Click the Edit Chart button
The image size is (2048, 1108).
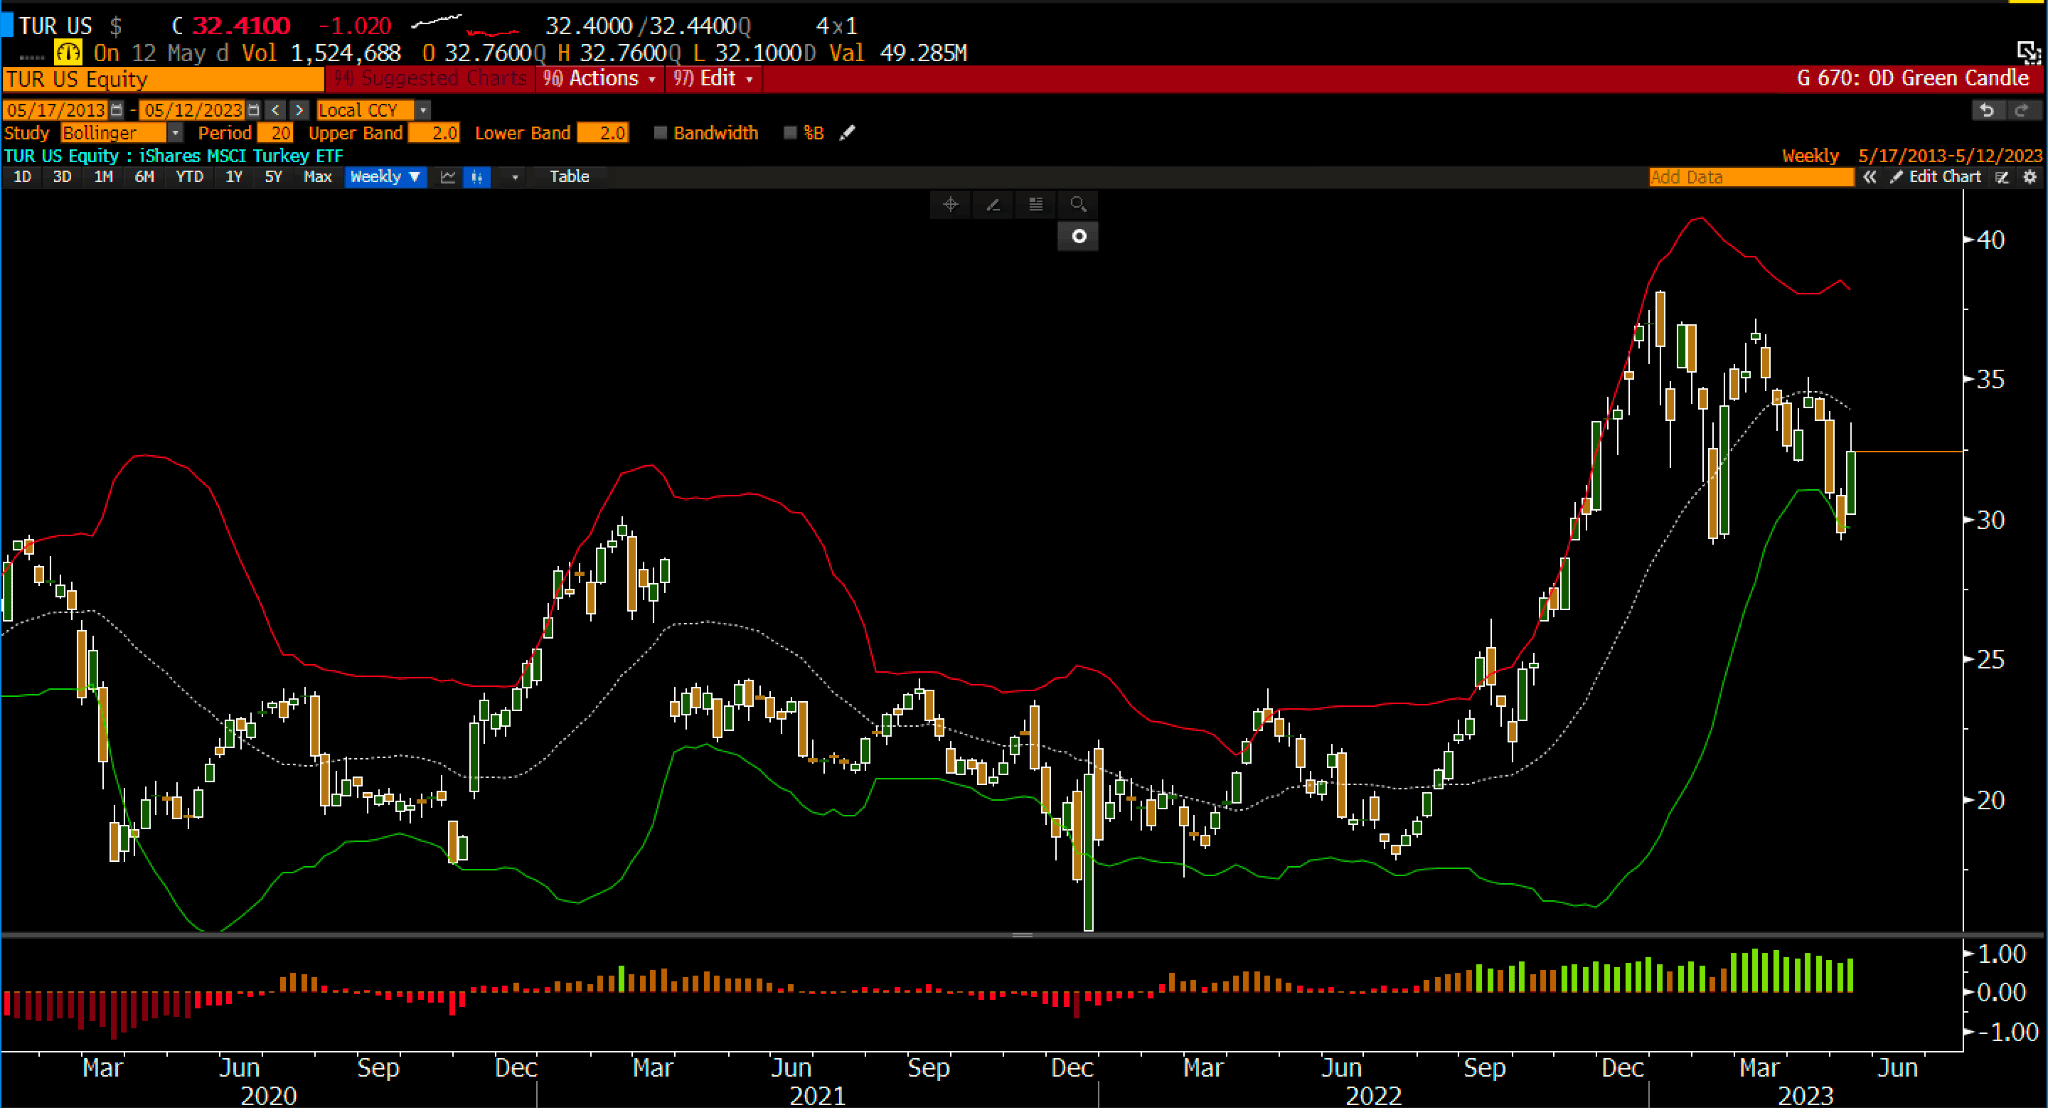click(1935, 177)
